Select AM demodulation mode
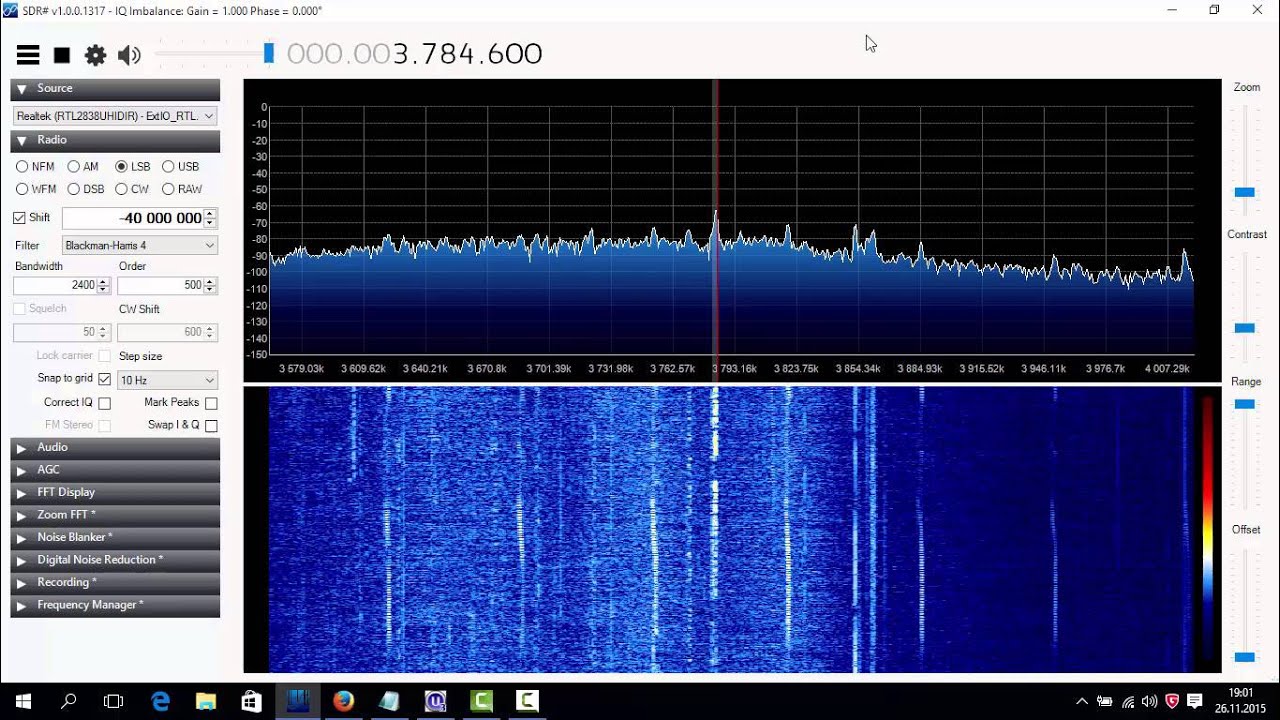This screenshot has width=1280, height=720. pos(73,167)
